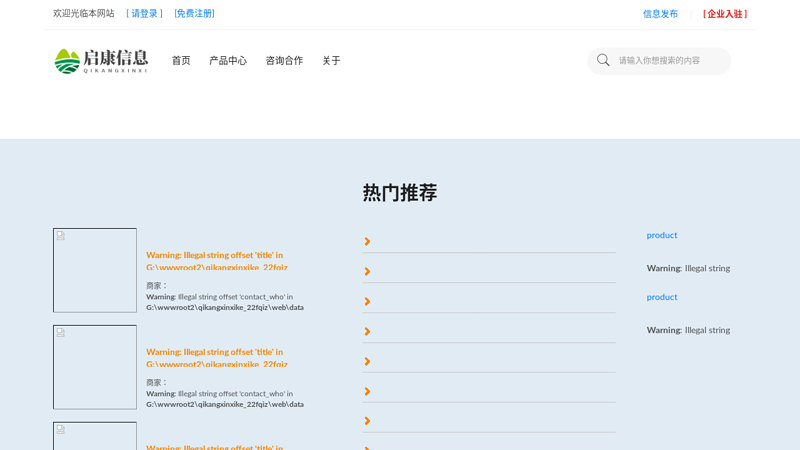Click the third orange chevron list item
This screenshot has height=450, width=800.
point(489,302)
